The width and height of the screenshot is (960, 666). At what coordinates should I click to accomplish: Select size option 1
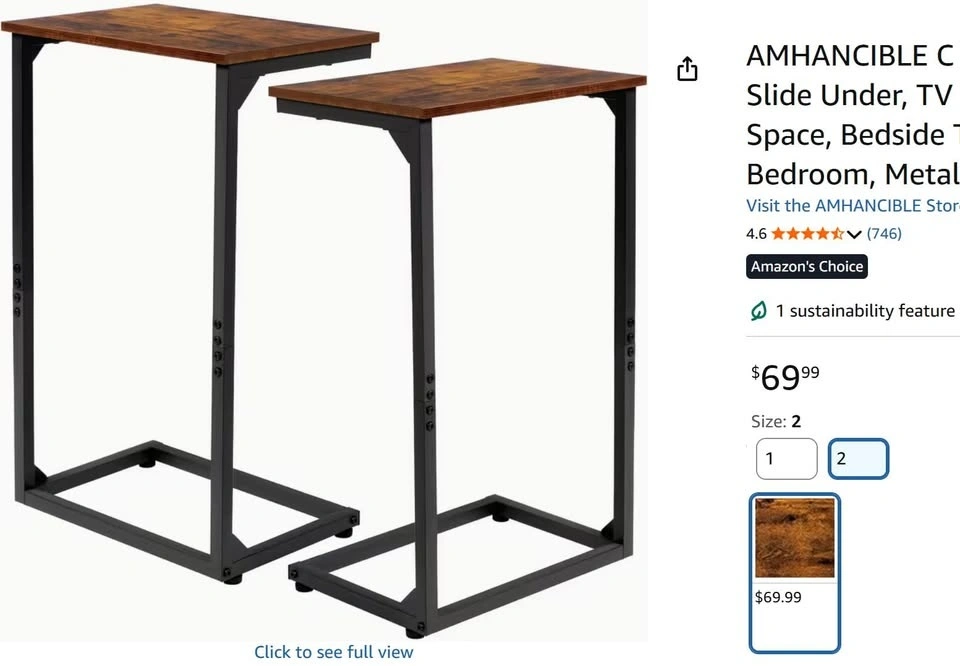[x=786, y=459]
